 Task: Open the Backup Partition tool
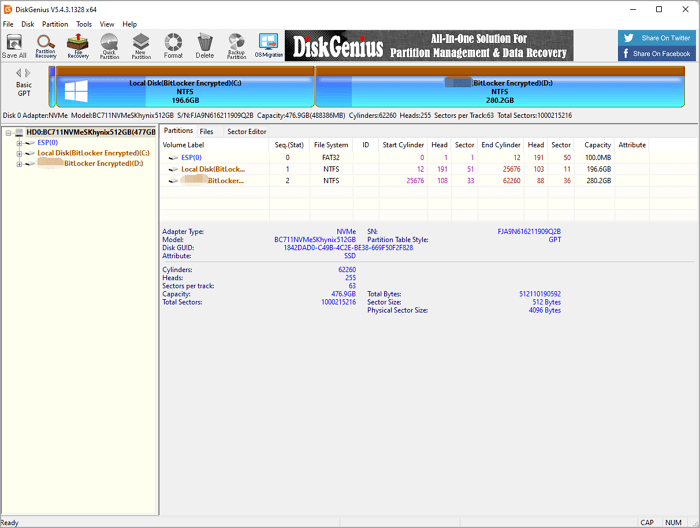pyautogui.click(x=236, y=45)
